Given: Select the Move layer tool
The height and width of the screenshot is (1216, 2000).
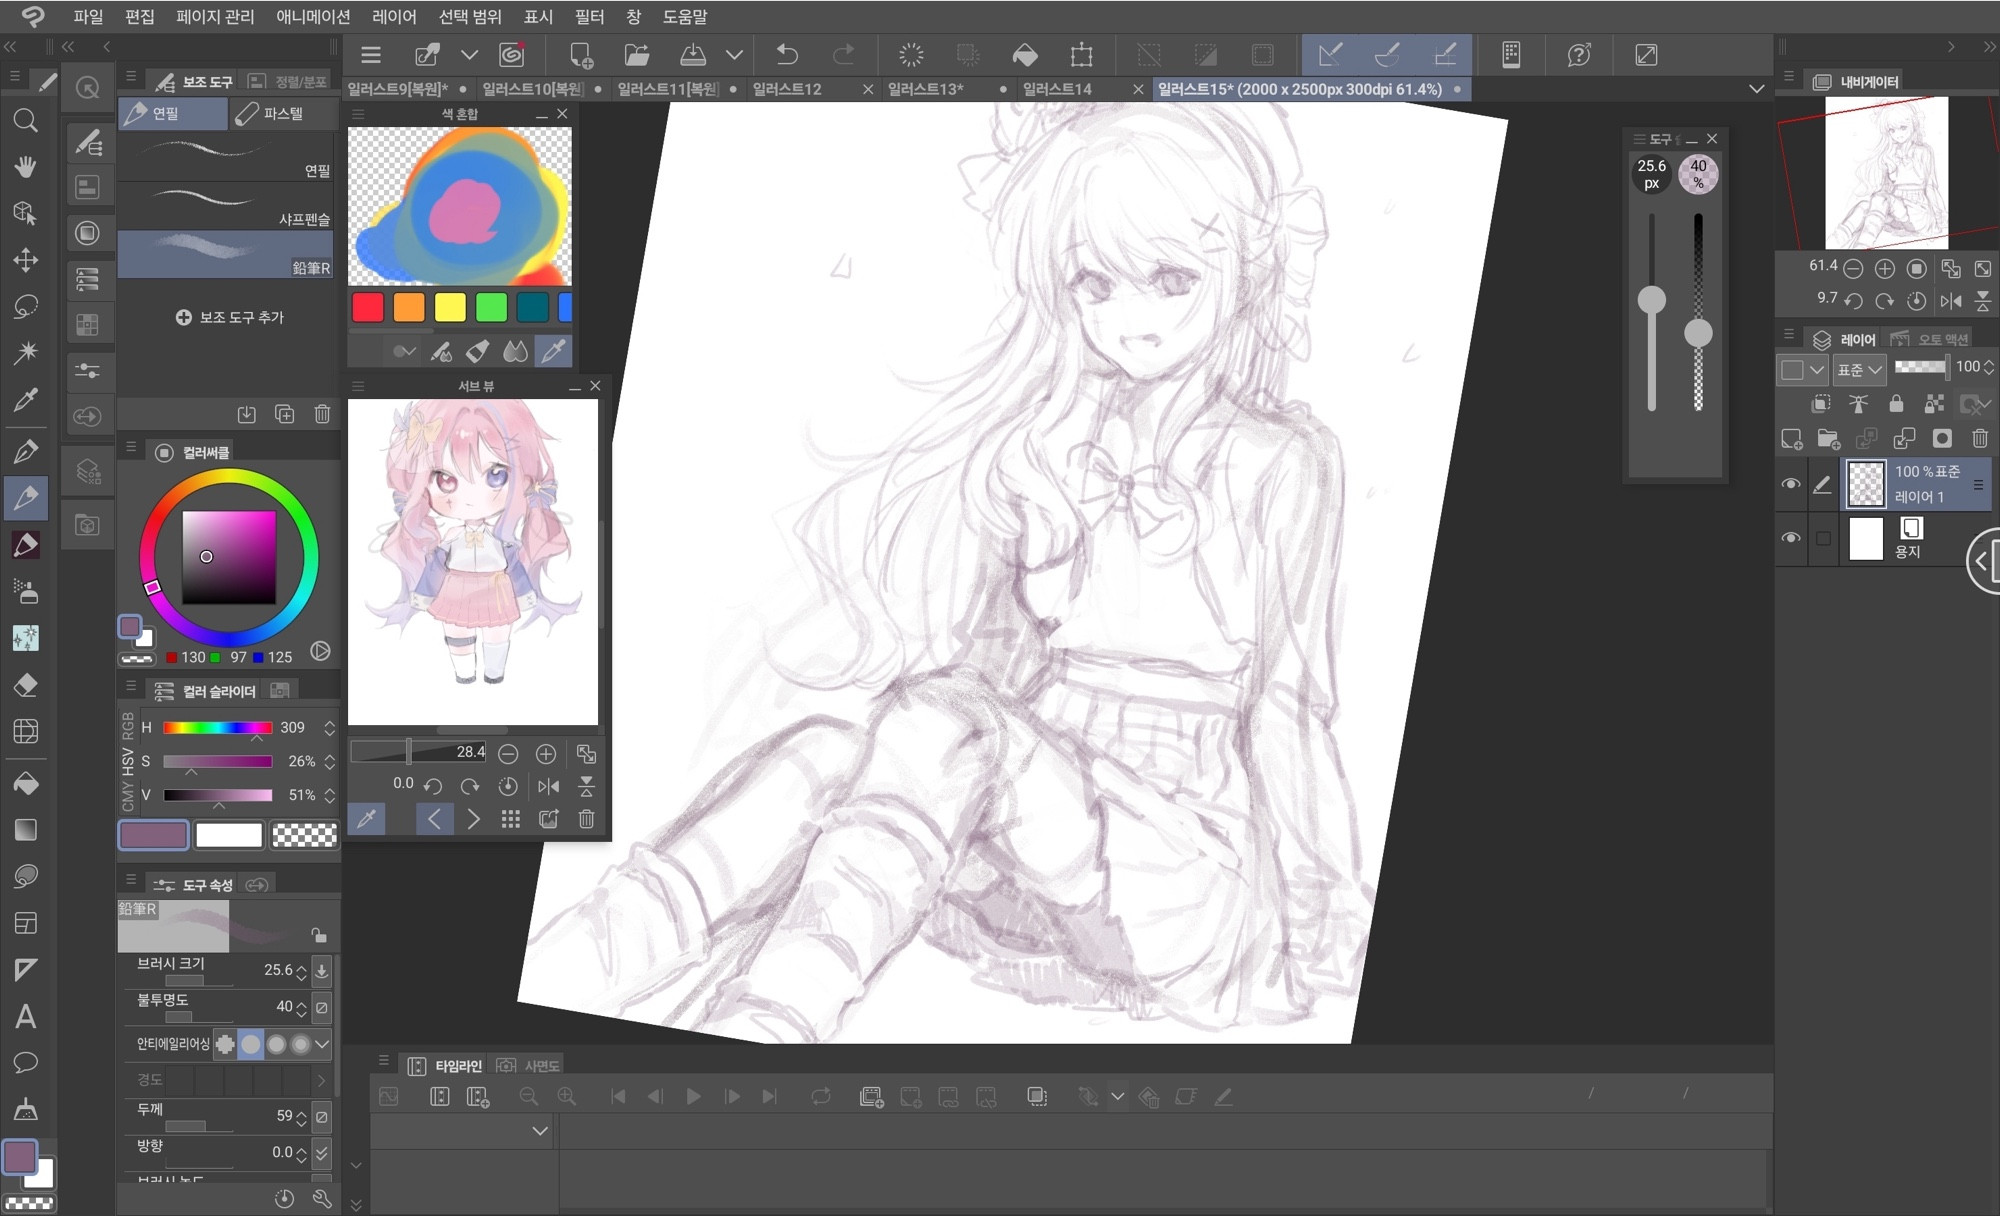Looking at the screenshot, I should (x=26, y=260).
